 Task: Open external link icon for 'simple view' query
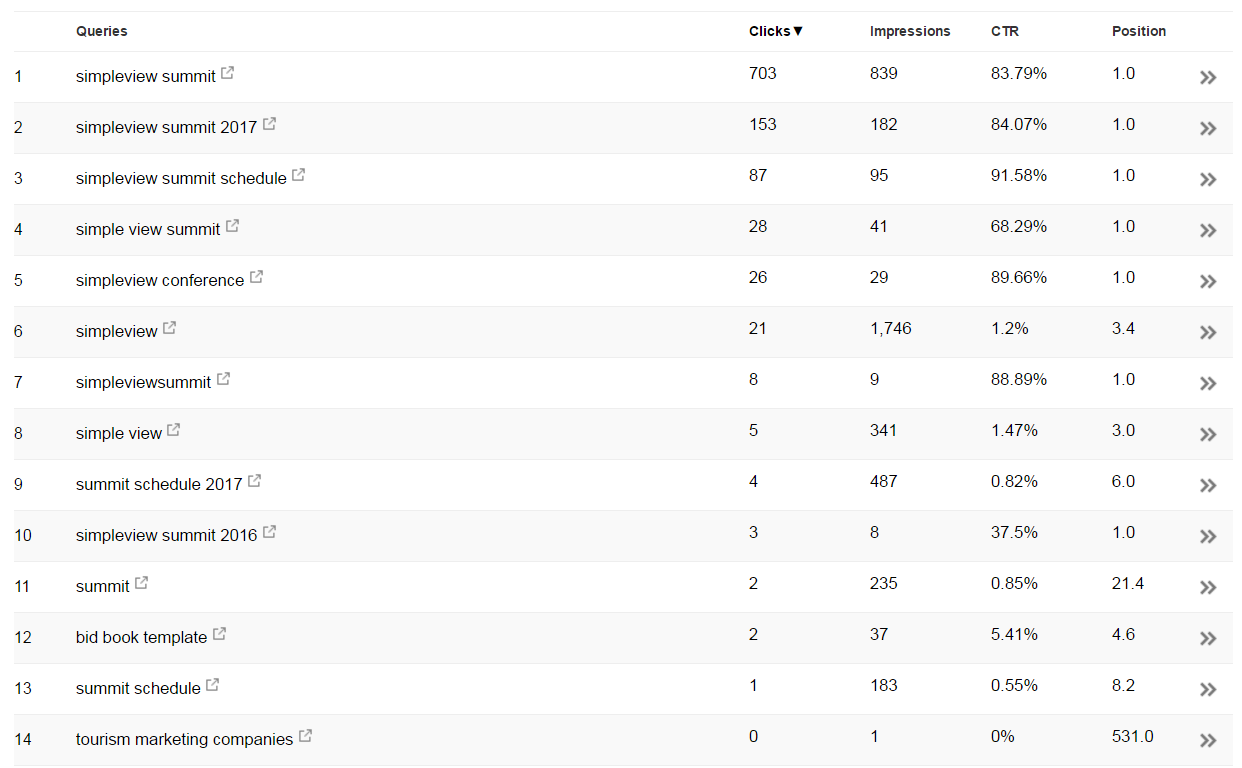pos(173,431)
